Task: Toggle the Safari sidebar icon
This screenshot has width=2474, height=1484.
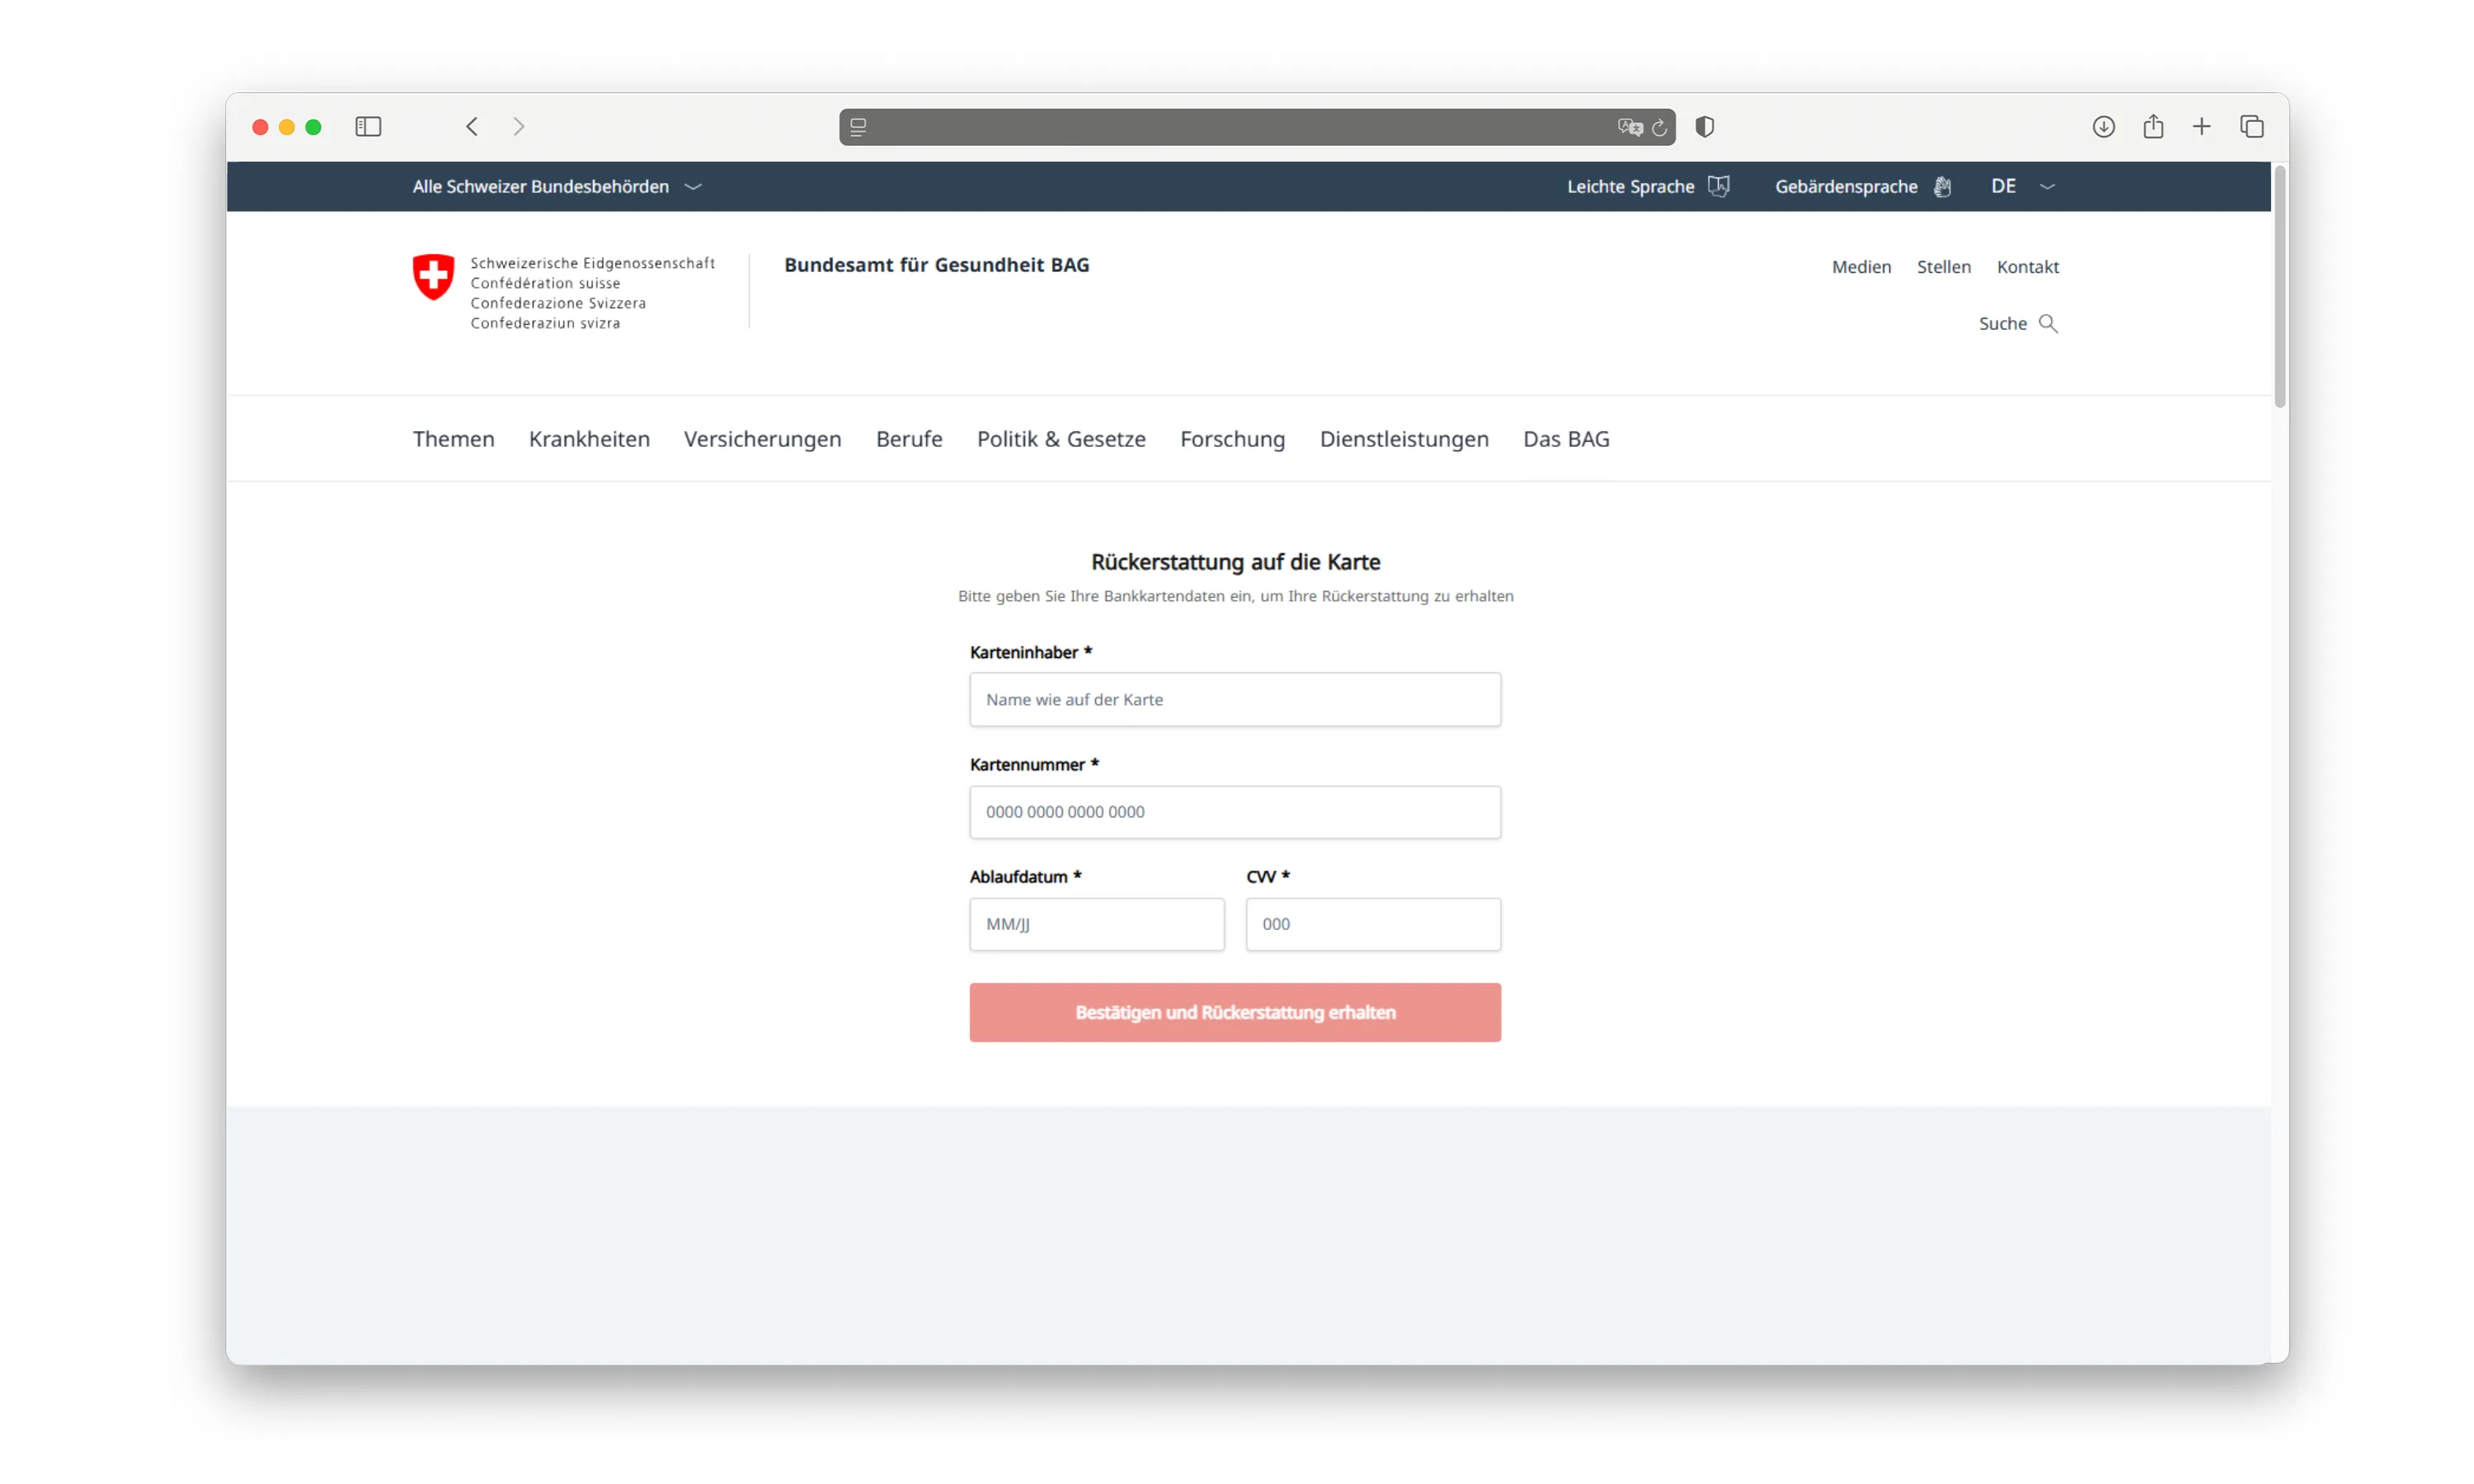Action: [x=368, y=127]
